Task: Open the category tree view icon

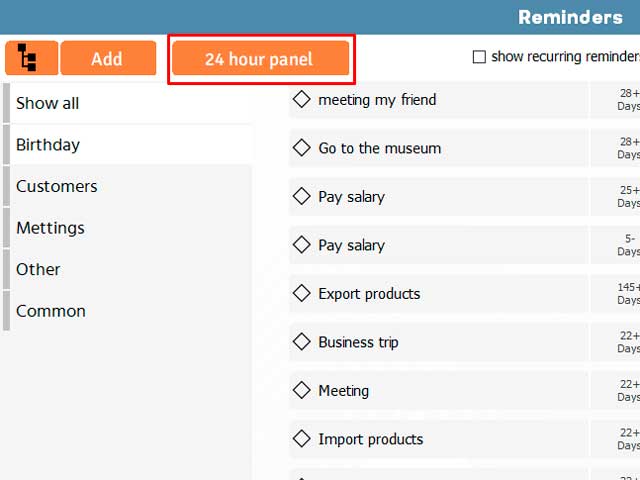Action: tap(31, 58)
